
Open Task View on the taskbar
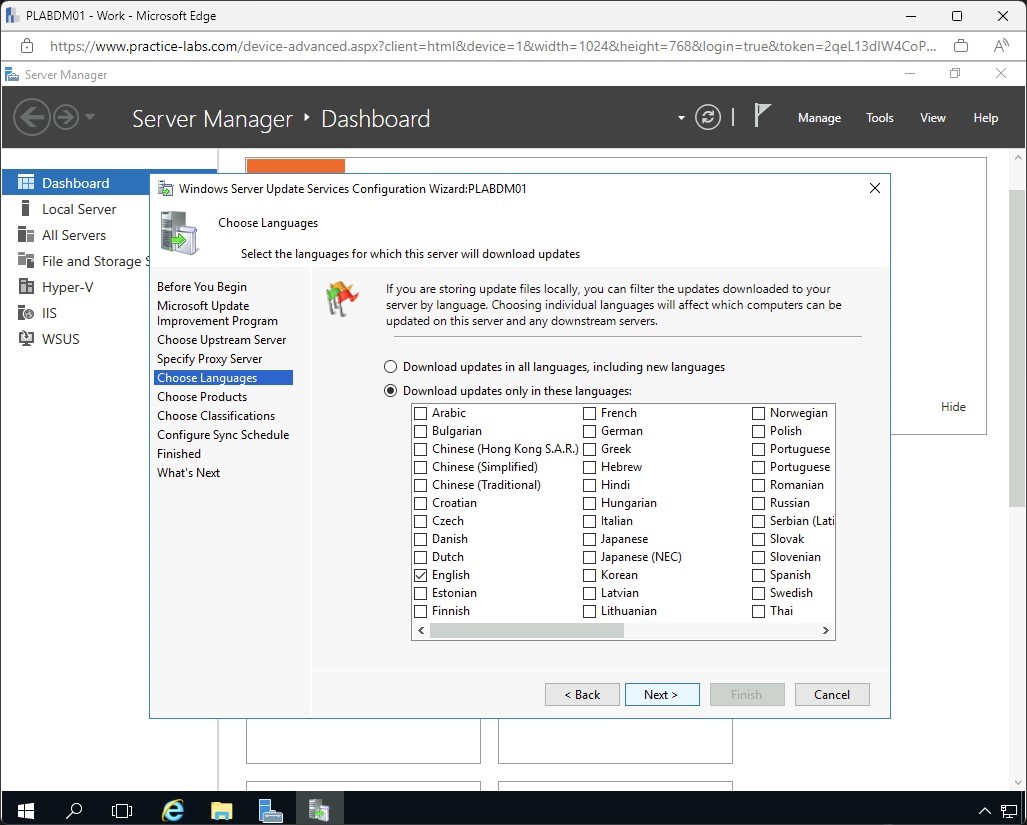(x=122, y=809)
